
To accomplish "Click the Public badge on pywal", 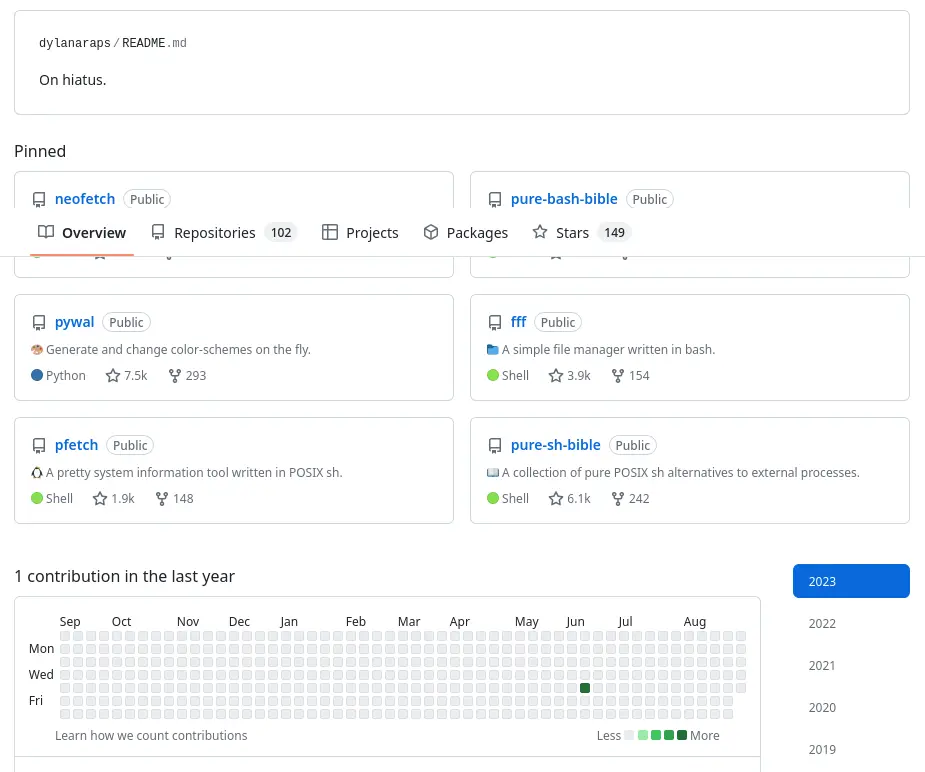I will 126,323.
